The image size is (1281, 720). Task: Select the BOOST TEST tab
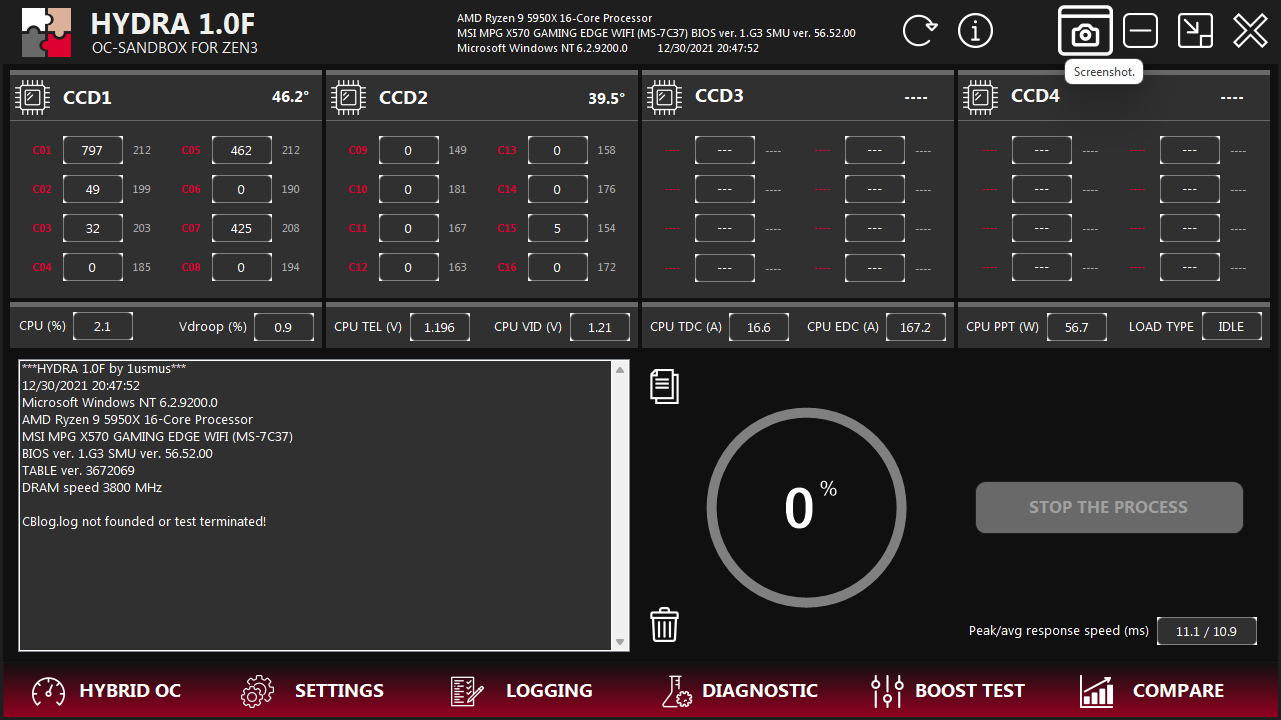pyautogui.click(x=948, y=691)
